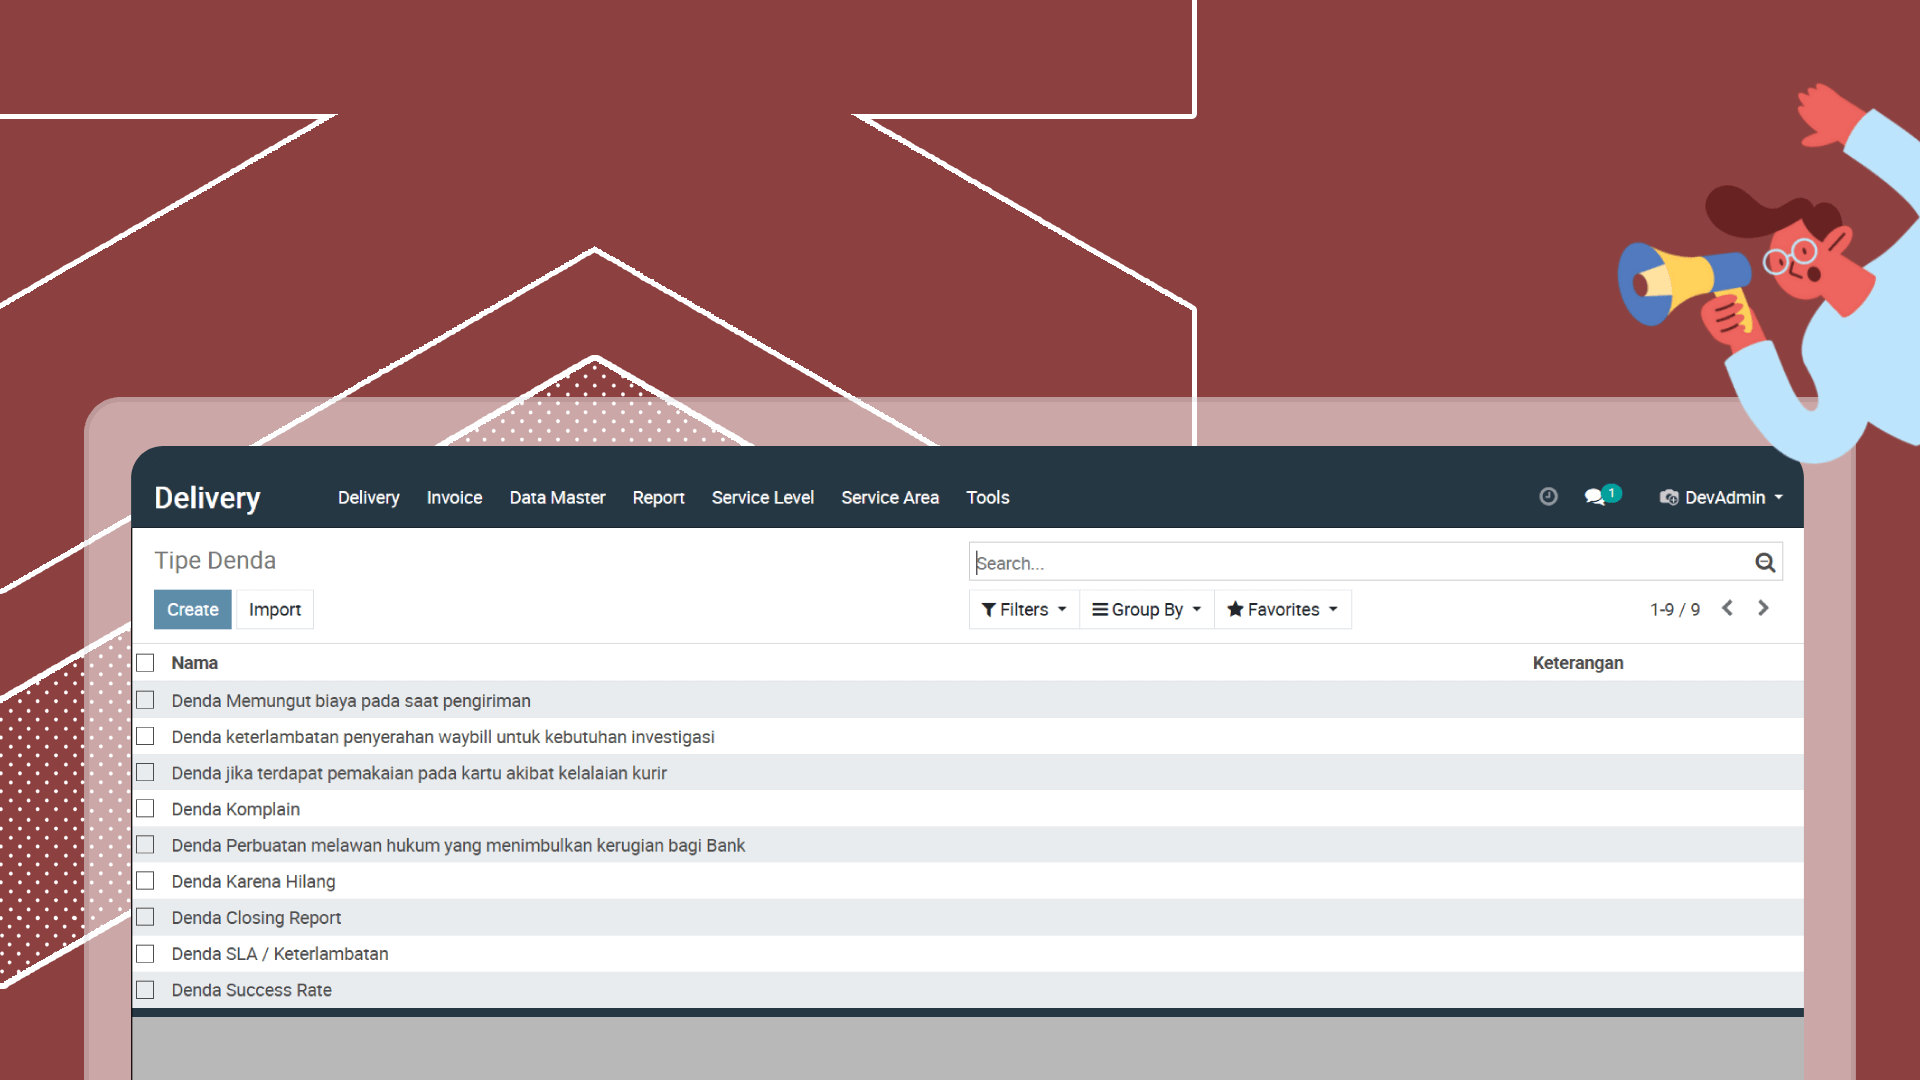Screen dimensions: 1920x1080
Task: Expand the Favorites dropdown
Action: tap(1282, 609)
